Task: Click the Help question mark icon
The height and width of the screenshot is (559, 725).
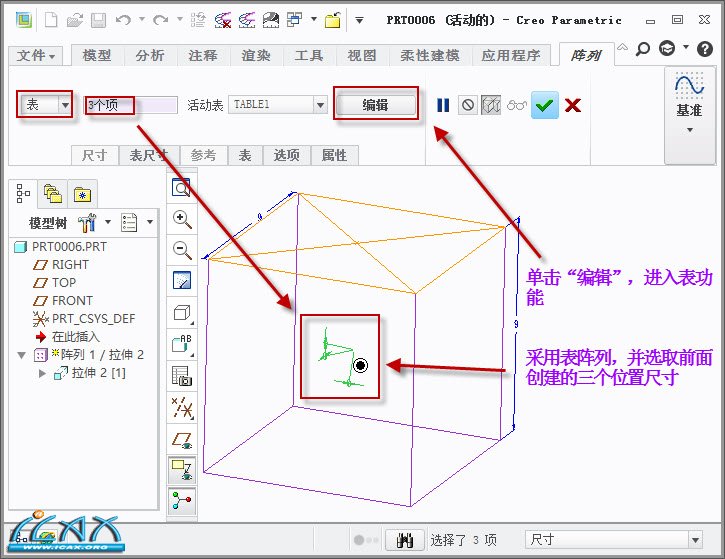Action: point(705,49)
